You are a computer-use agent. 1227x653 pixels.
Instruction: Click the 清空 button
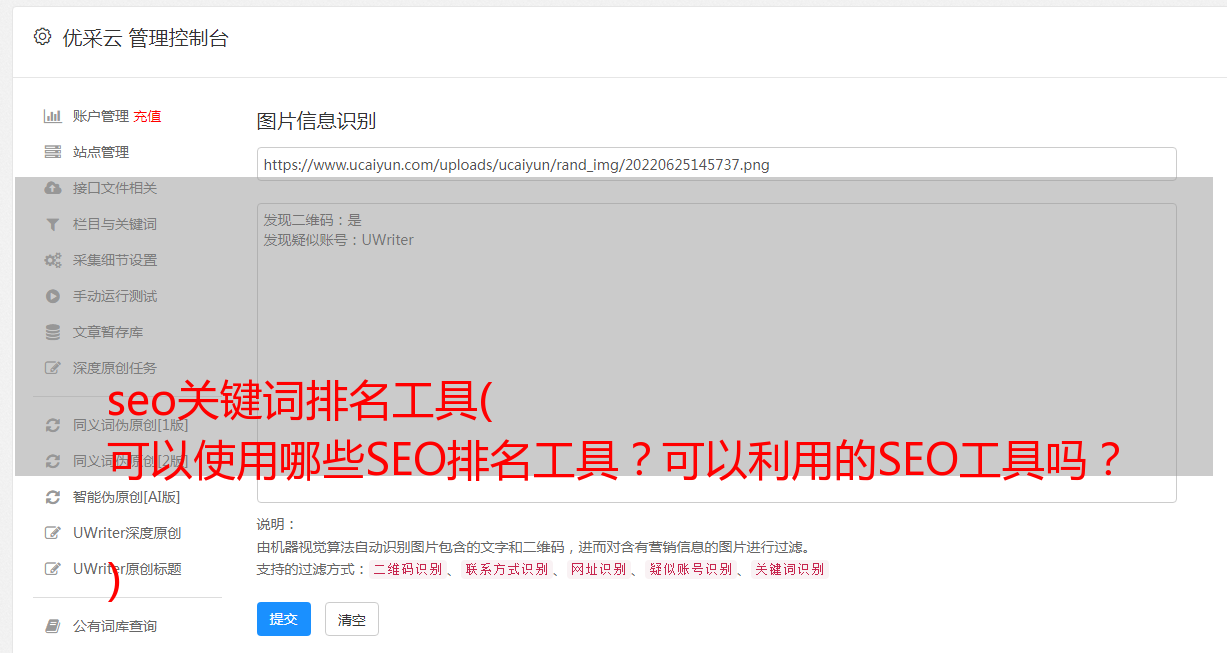pyautogui.click(x=352, y=619)
